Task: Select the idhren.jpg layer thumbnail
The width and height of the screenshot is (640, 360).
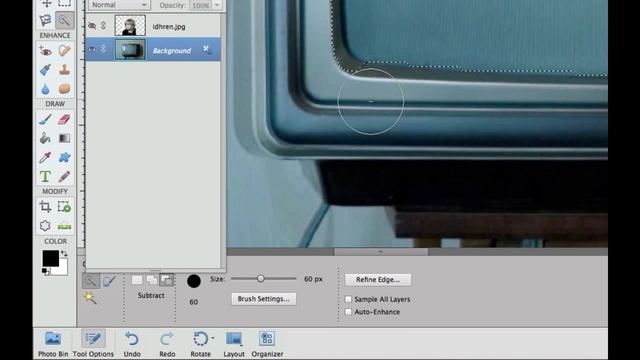Action: click(130, 25)
